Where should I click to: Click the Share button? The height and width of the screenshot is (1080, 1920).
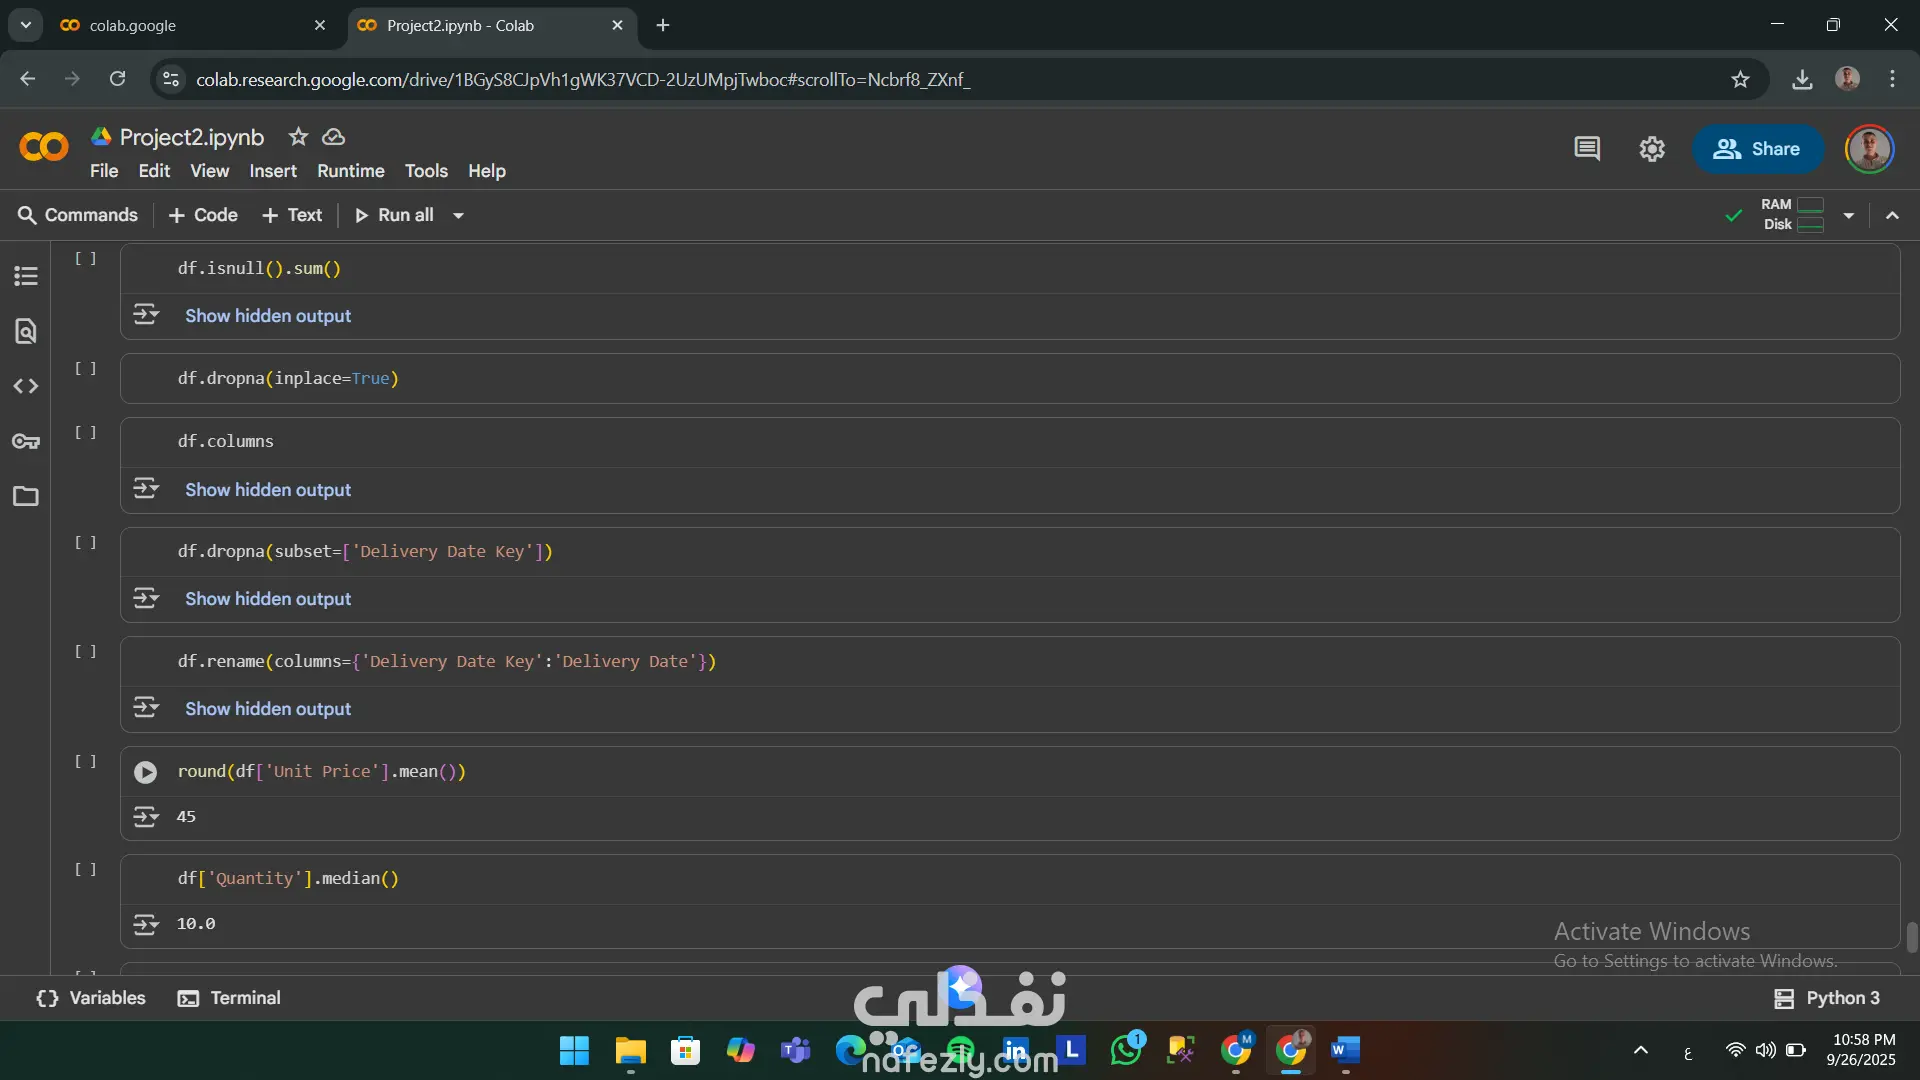[1757, 149]
